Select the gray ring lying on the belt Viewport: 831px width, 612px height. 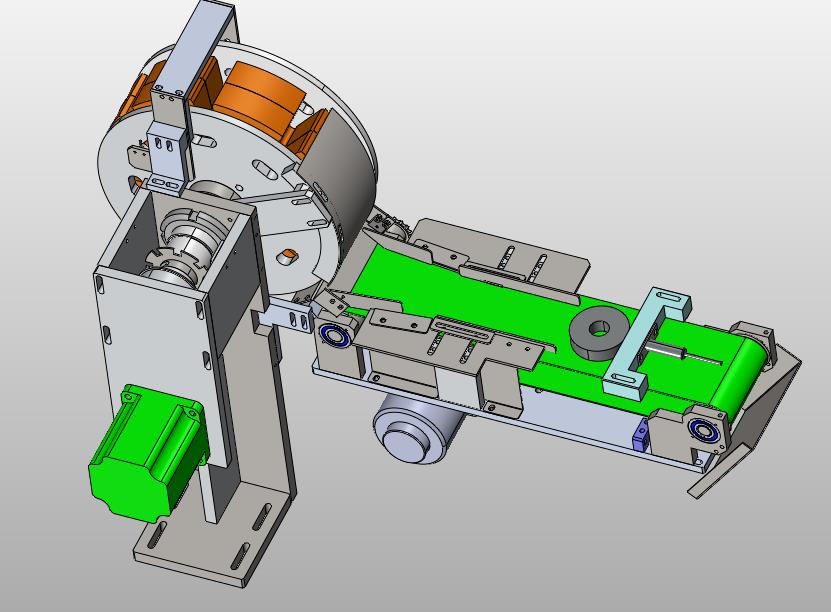pyautogui.click(x=600, y=333)
